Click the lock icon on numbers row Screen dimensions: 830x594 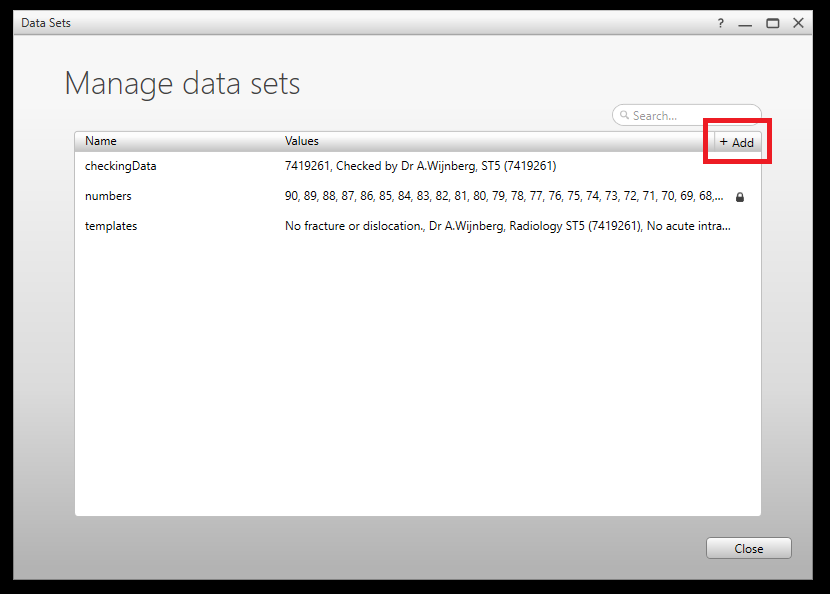pos(740,197)
